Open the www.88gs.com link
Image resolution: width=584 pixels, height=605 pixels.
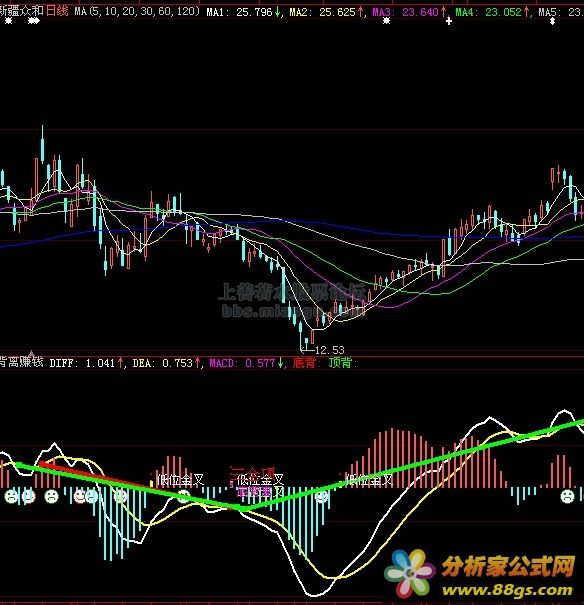click(x=507, y=590)
